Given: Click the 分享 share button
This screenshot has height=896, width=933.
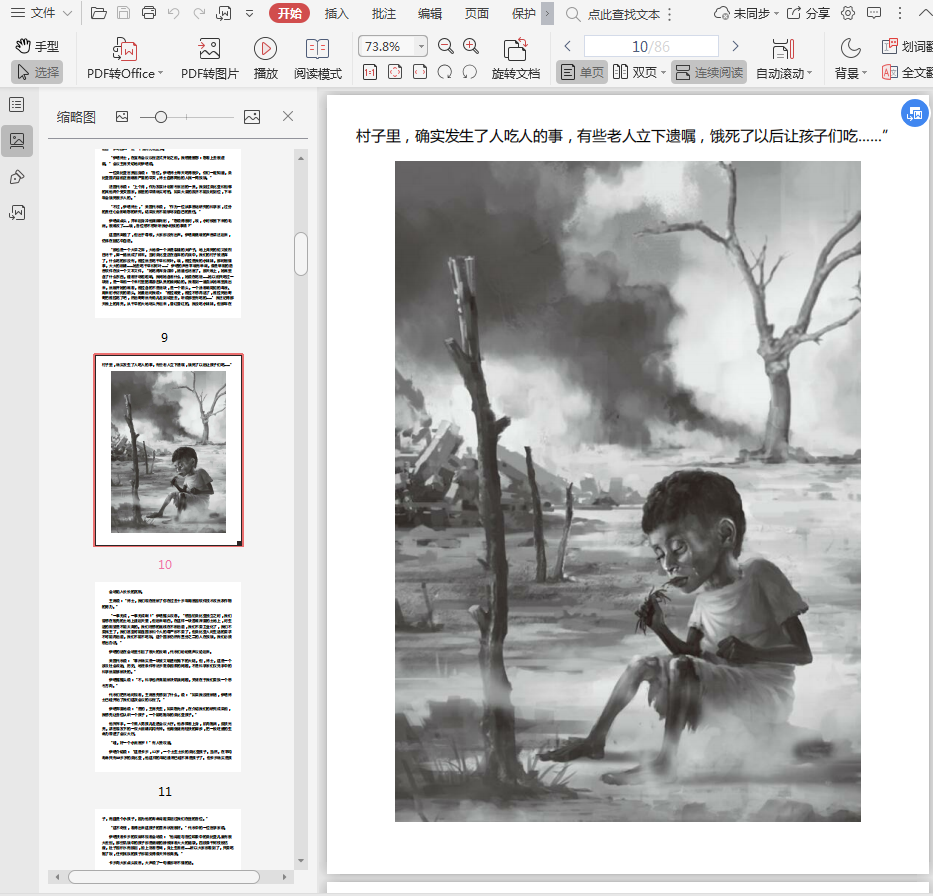Looking at the screenshot, I should (x=808, y=13).
